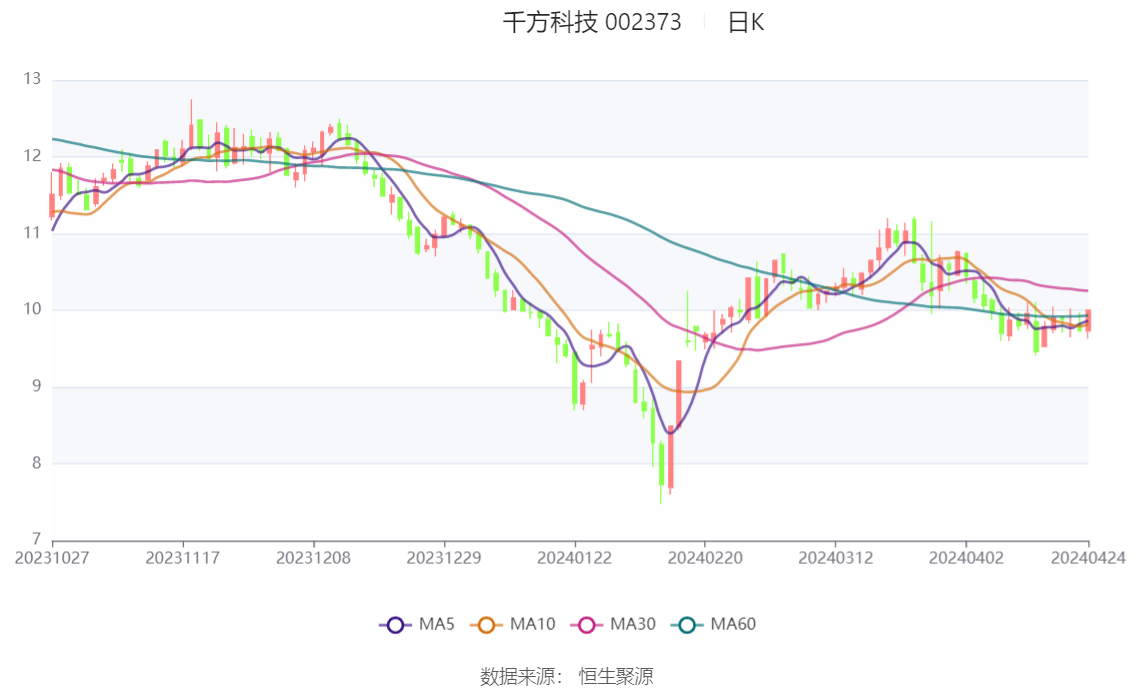Select the 20231117 x-axis date label
The image size is (1134, 689).
point(182,558)
